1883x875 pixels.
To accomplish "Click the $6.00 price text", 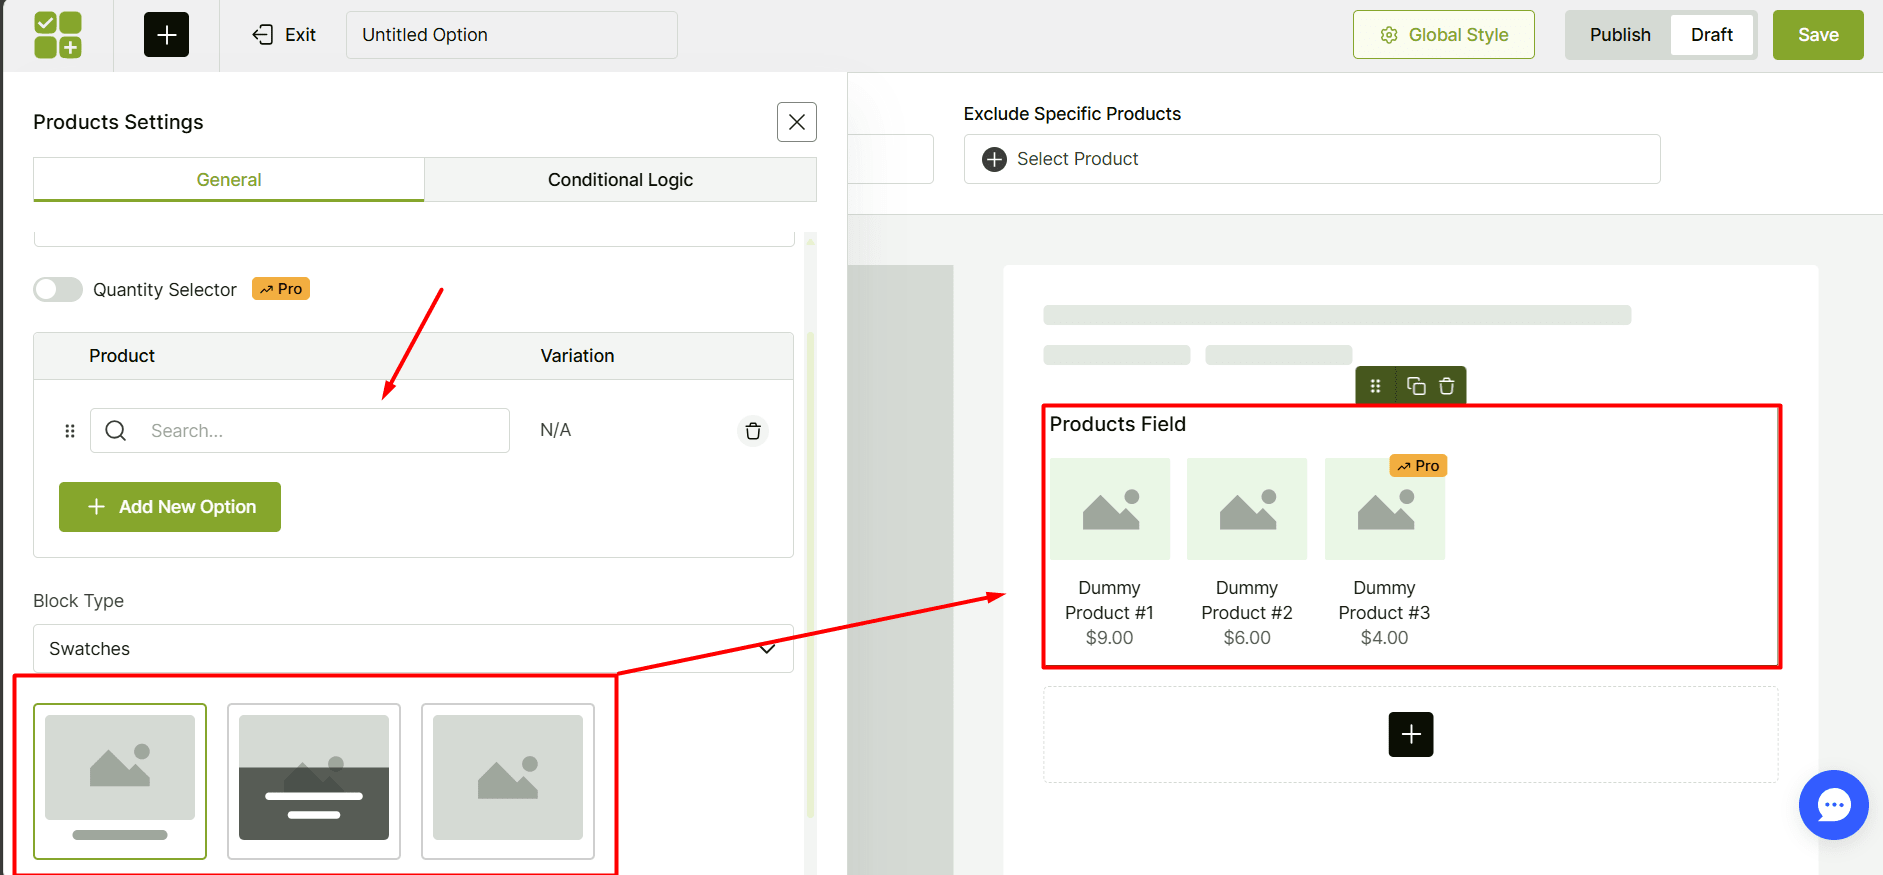I will (x=1247, y=638).
